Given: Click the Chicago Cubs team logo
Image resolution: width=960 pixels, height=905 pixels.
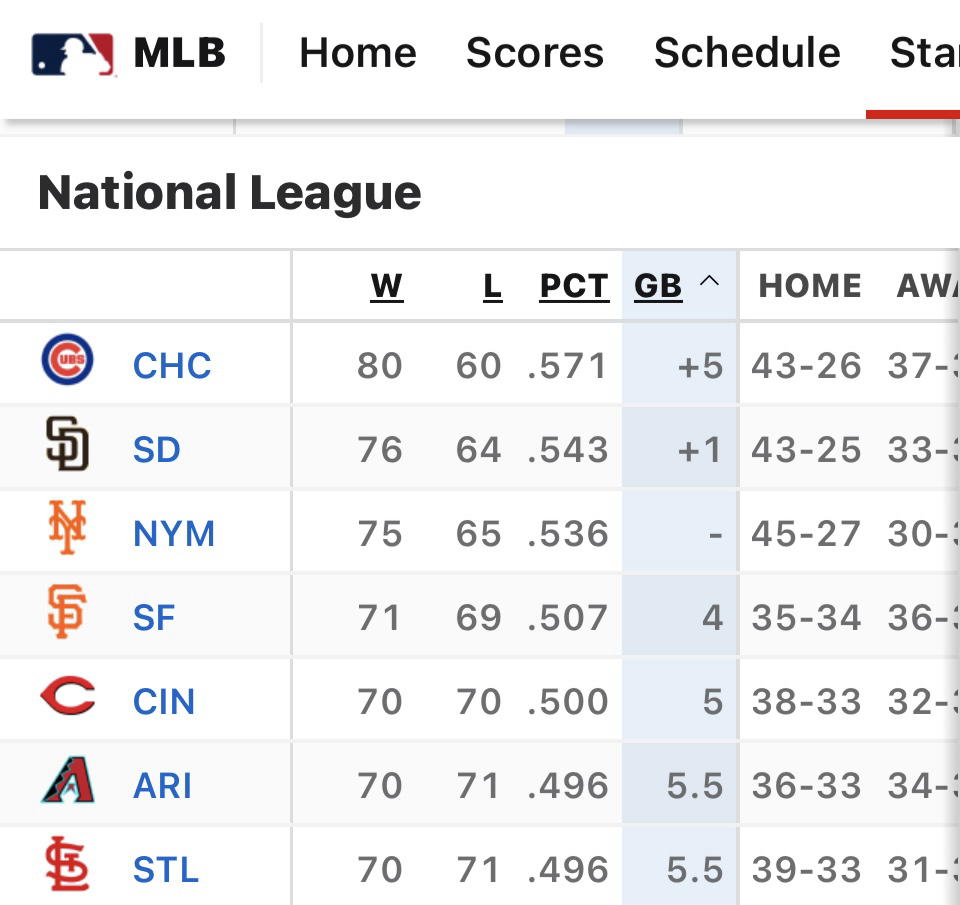Looking at the screenshot, I should click(x=67, y=361).
